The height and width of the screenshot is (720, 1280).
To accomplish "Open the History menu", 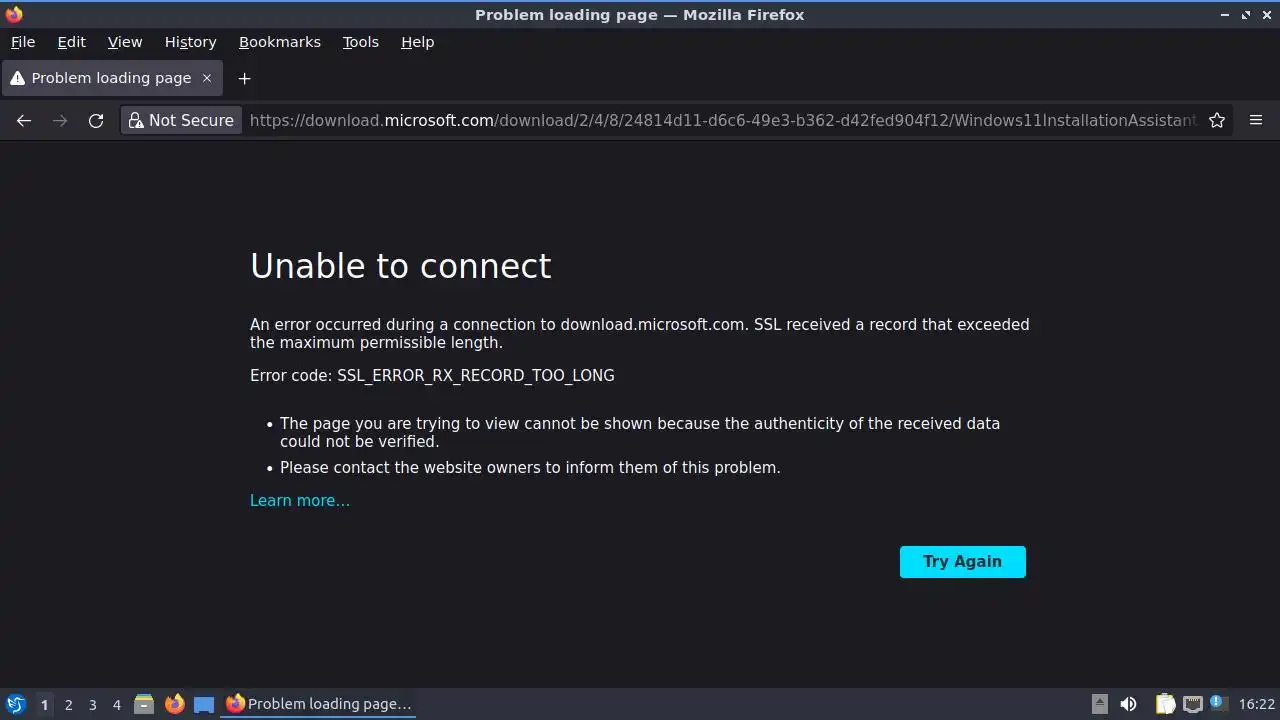I will [x=190, y=42].
